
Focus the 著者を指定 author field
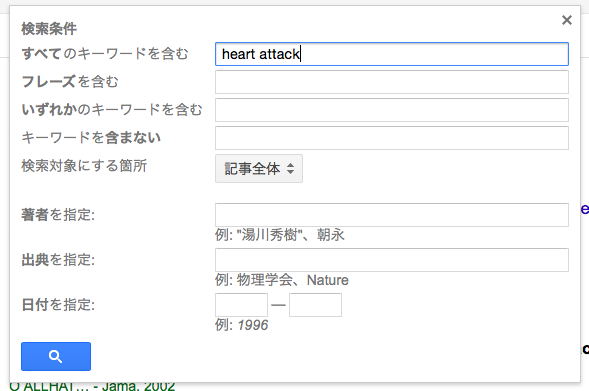[x=392, y=215]
